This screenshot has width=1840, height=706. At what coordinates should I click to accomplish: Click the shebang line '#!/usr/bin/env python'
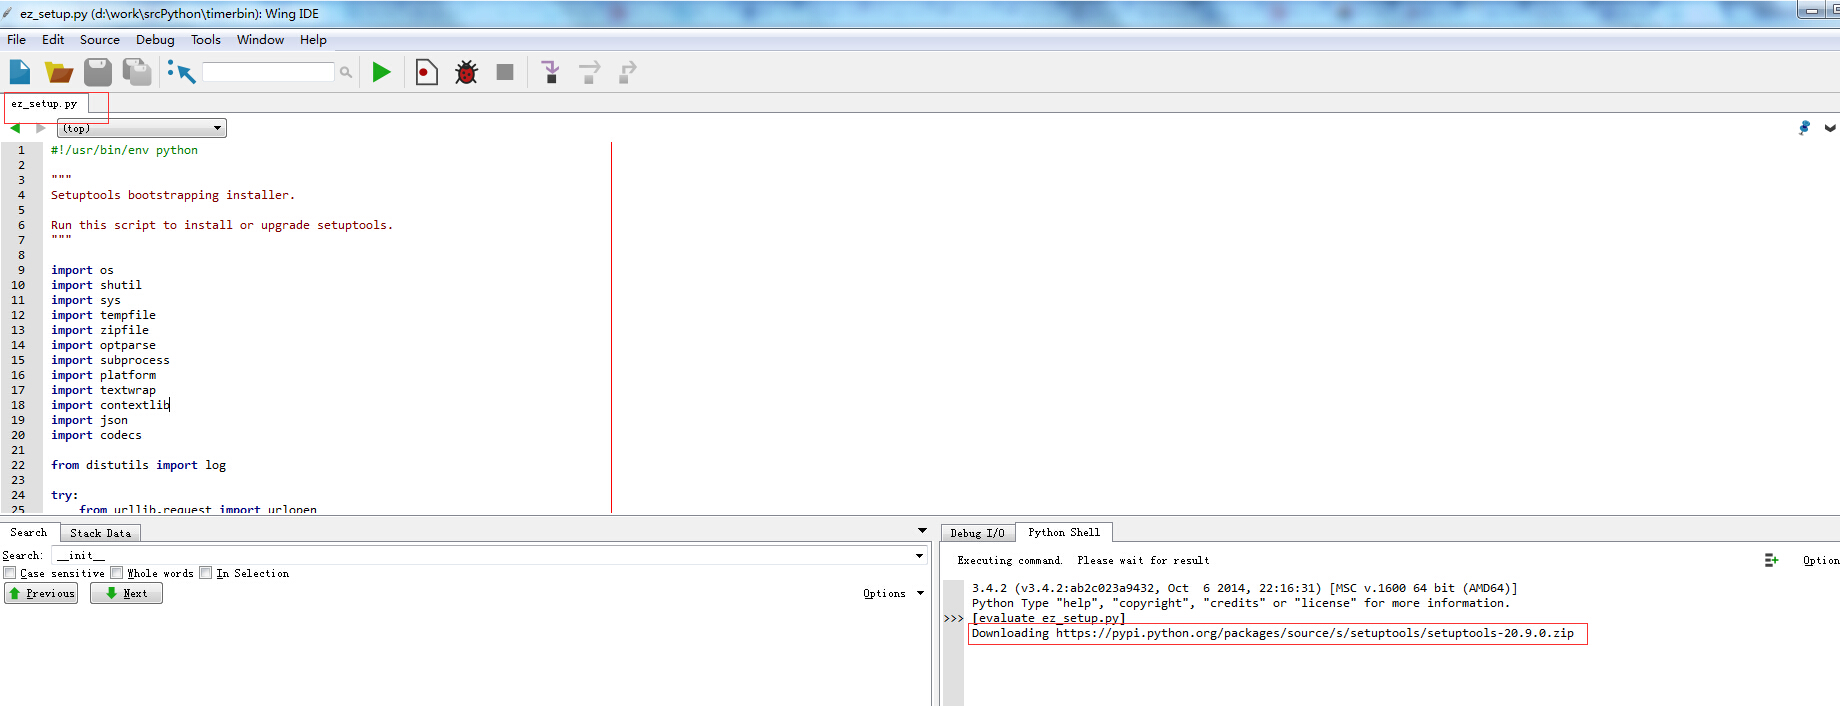click(x=124, y=150)
